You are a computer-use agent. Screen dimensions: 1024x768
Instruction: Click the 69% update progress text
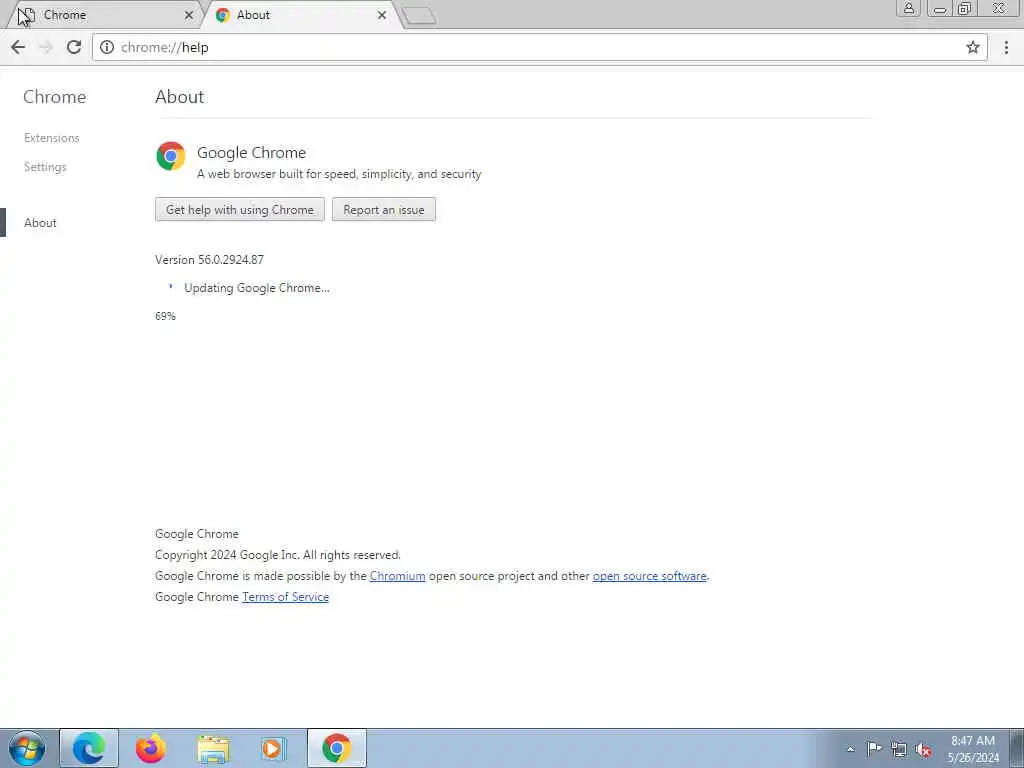tap(165, 316)
